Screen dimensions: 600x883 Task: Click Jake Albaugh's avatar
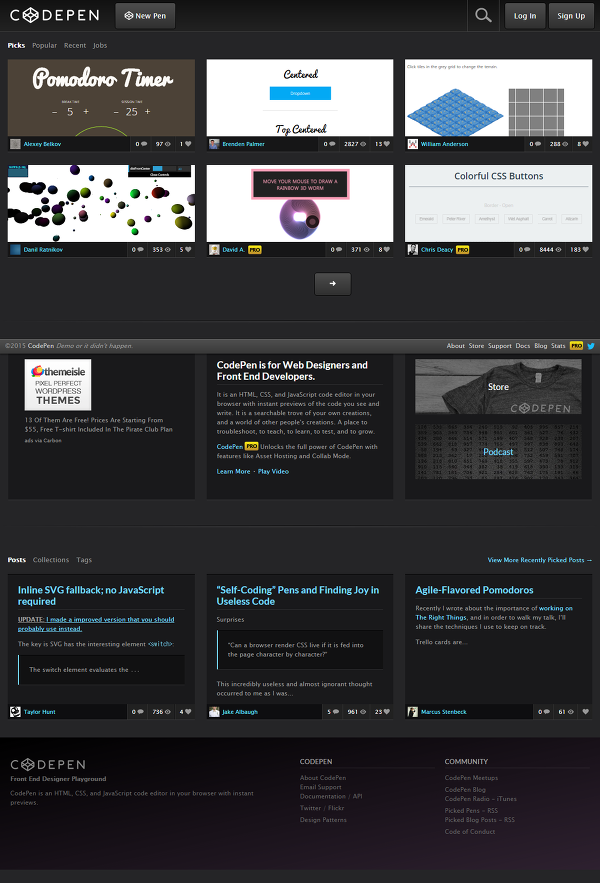[x=214, y=712]
